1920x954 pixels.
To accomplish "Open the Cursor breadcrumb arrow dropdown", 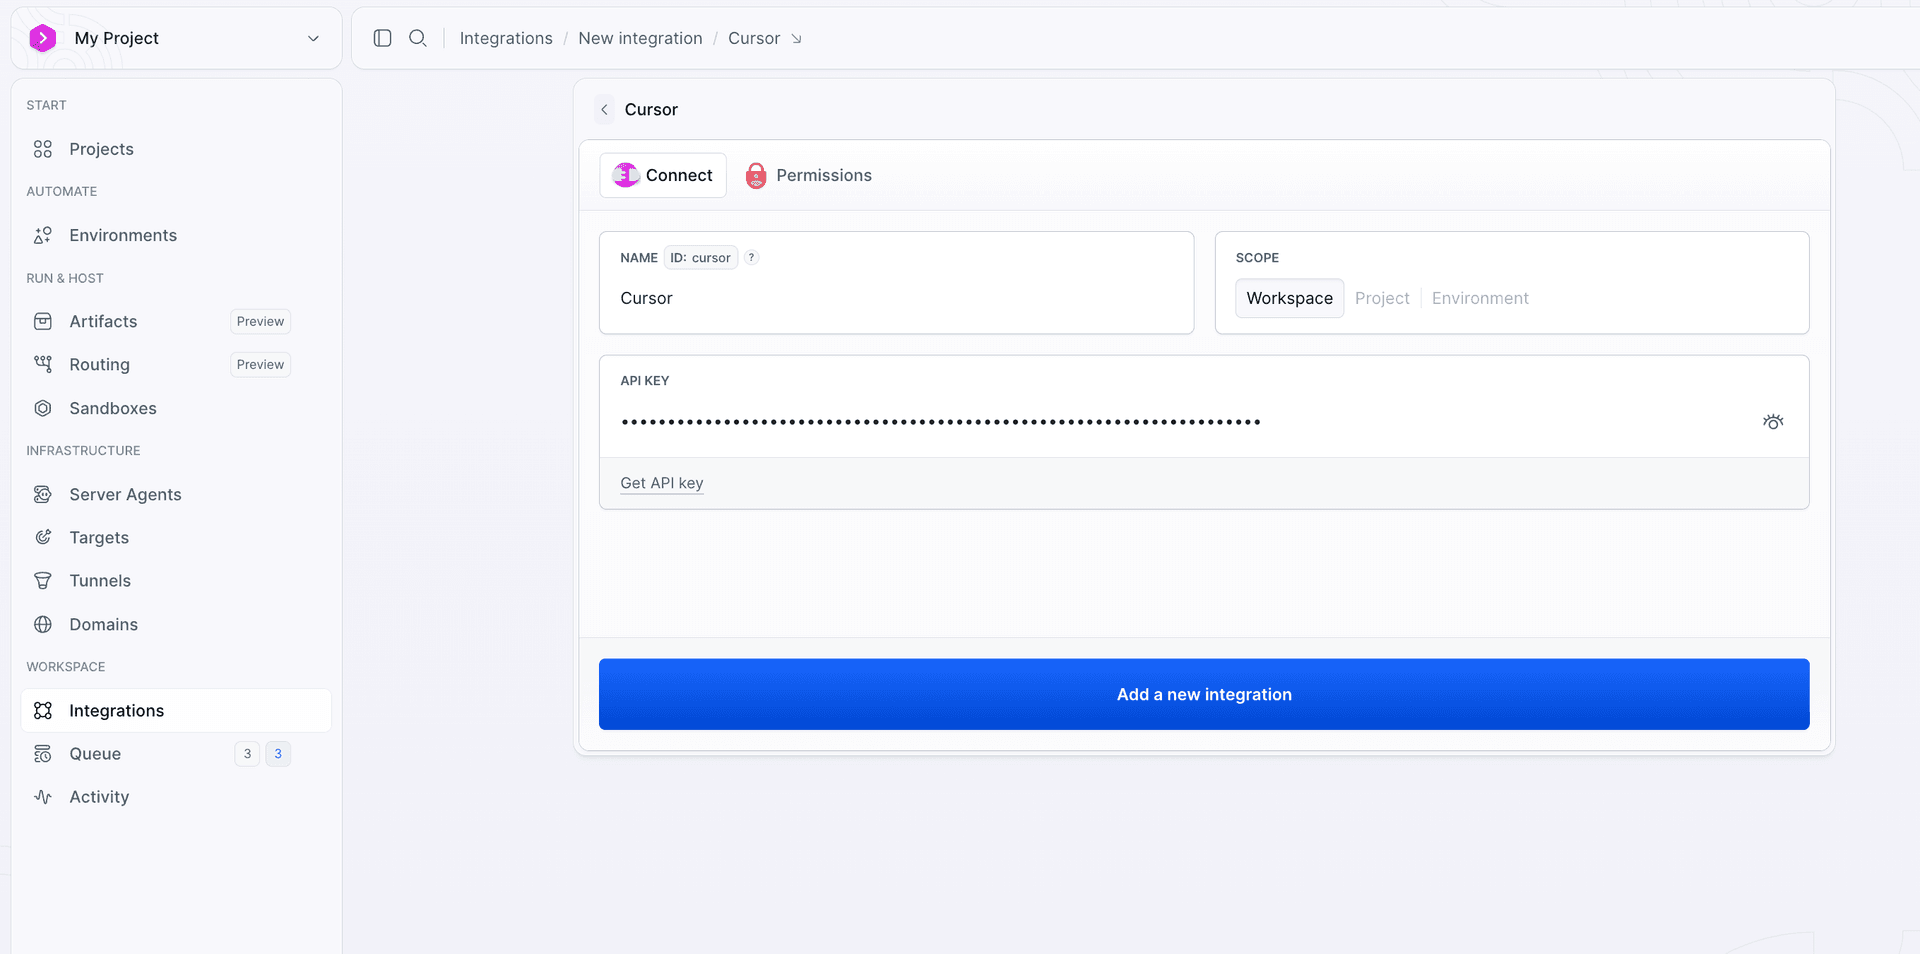I will 796,39.
